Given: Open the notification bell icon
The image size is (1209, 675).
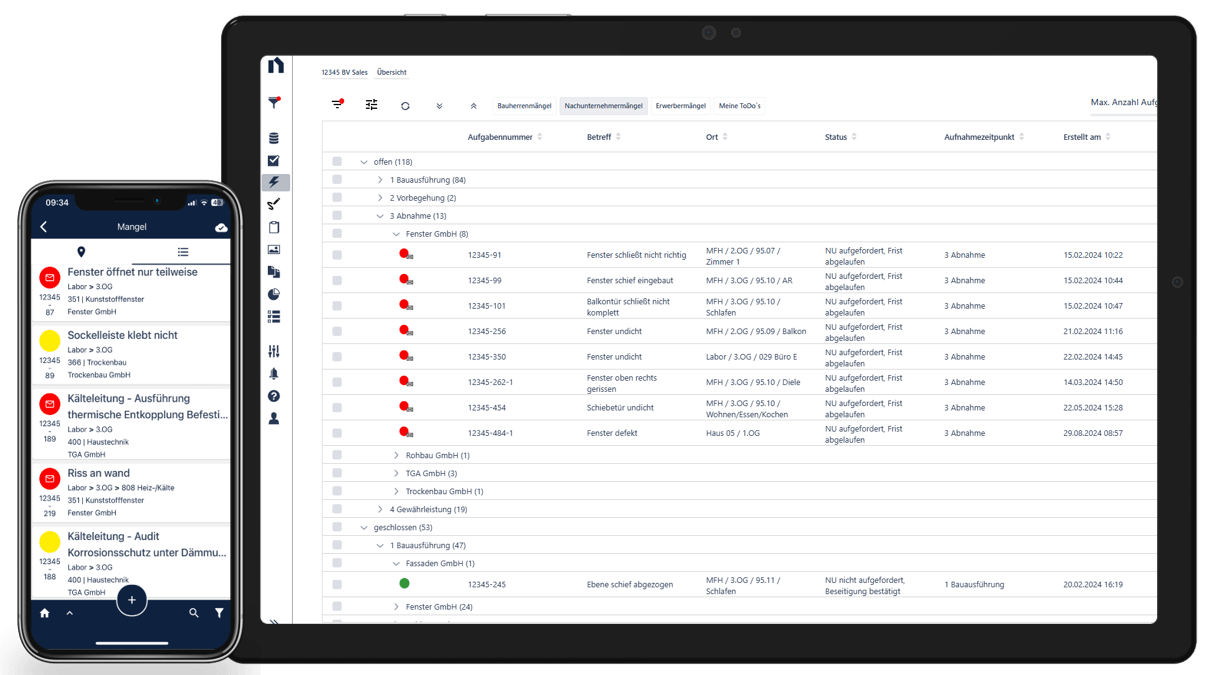Looking at the screenshot, I should click(x=274, y=373).
